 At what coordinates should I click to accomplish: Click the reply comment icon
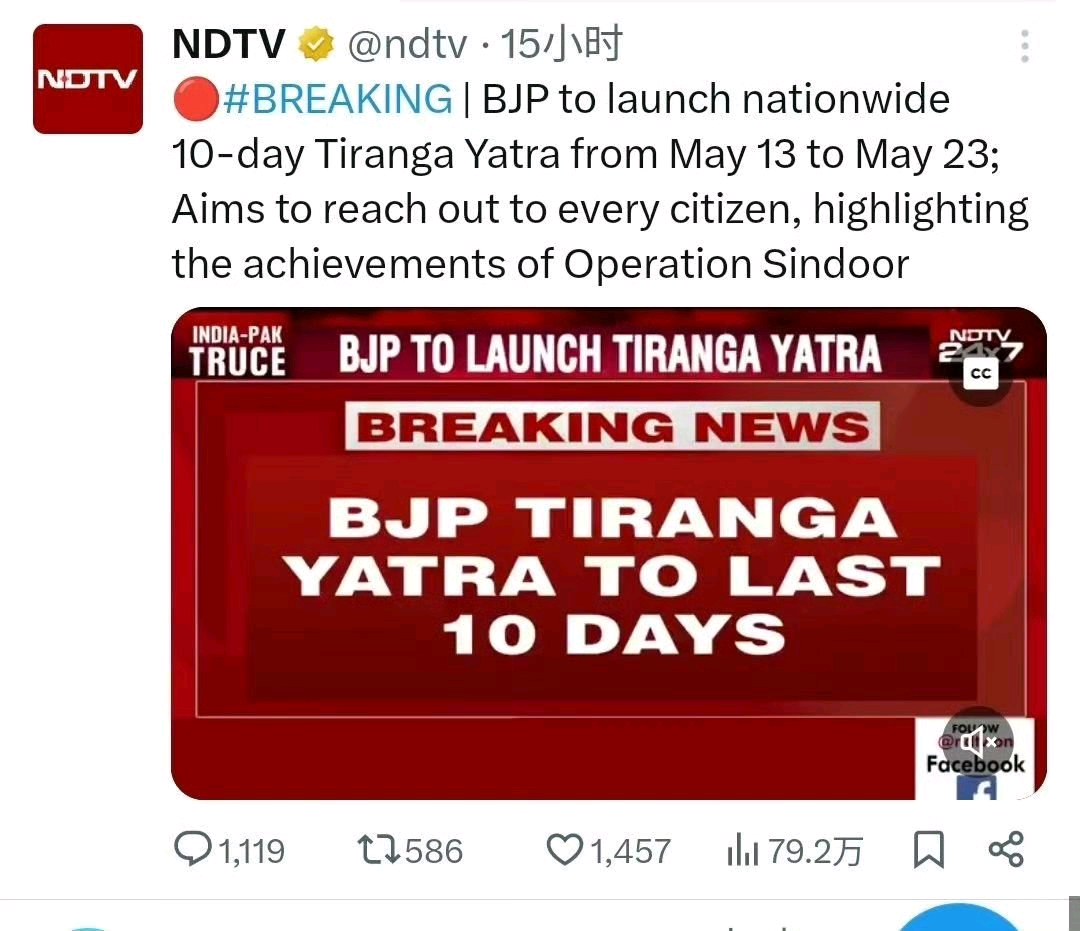pos(191,848)
